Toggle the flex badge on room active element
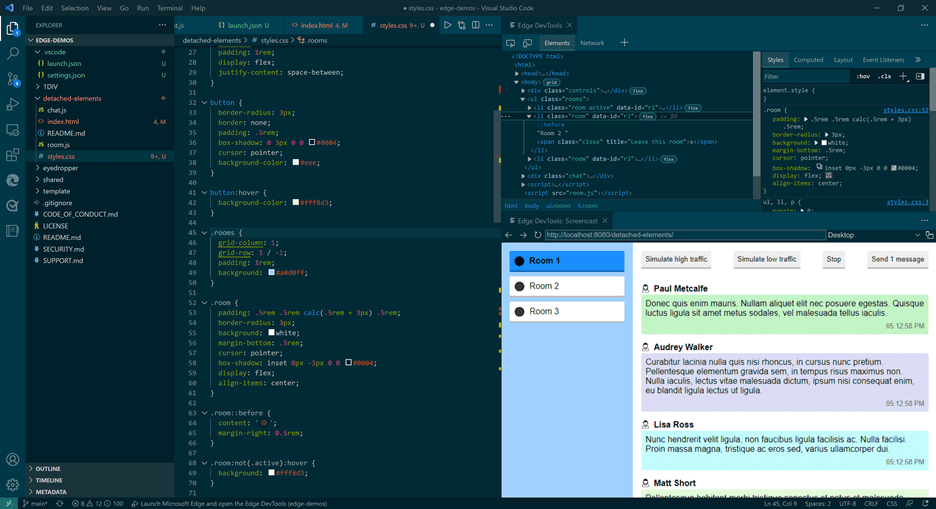 (692, 108)
